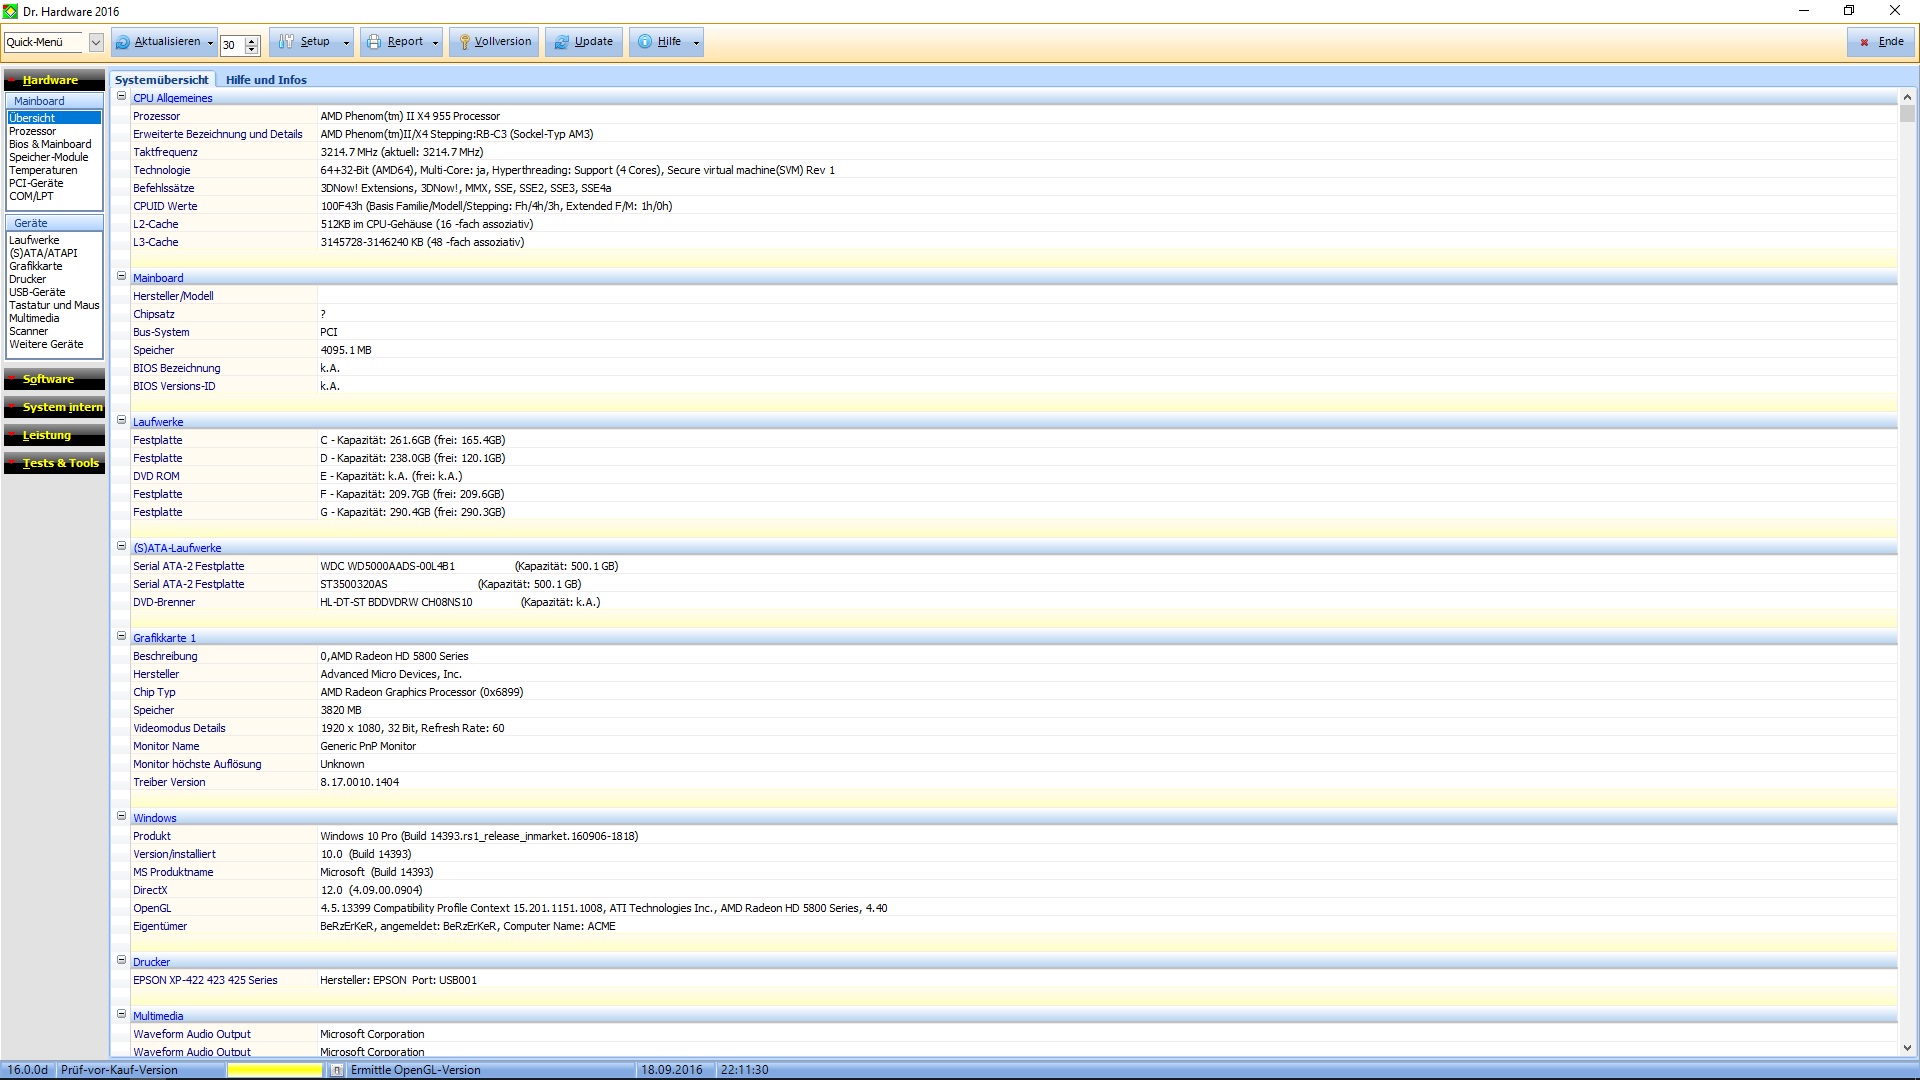Click the Aktualisieren refresh icon

tap(123, 42)
